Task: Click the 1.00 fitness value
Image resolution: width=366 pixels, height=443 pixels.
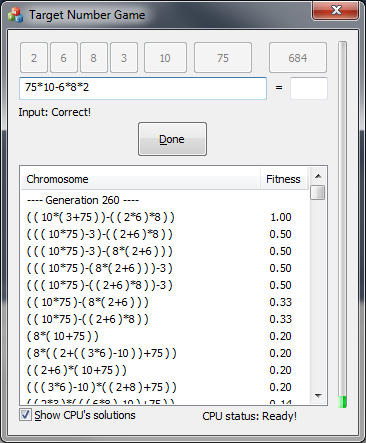Action: 281,217
